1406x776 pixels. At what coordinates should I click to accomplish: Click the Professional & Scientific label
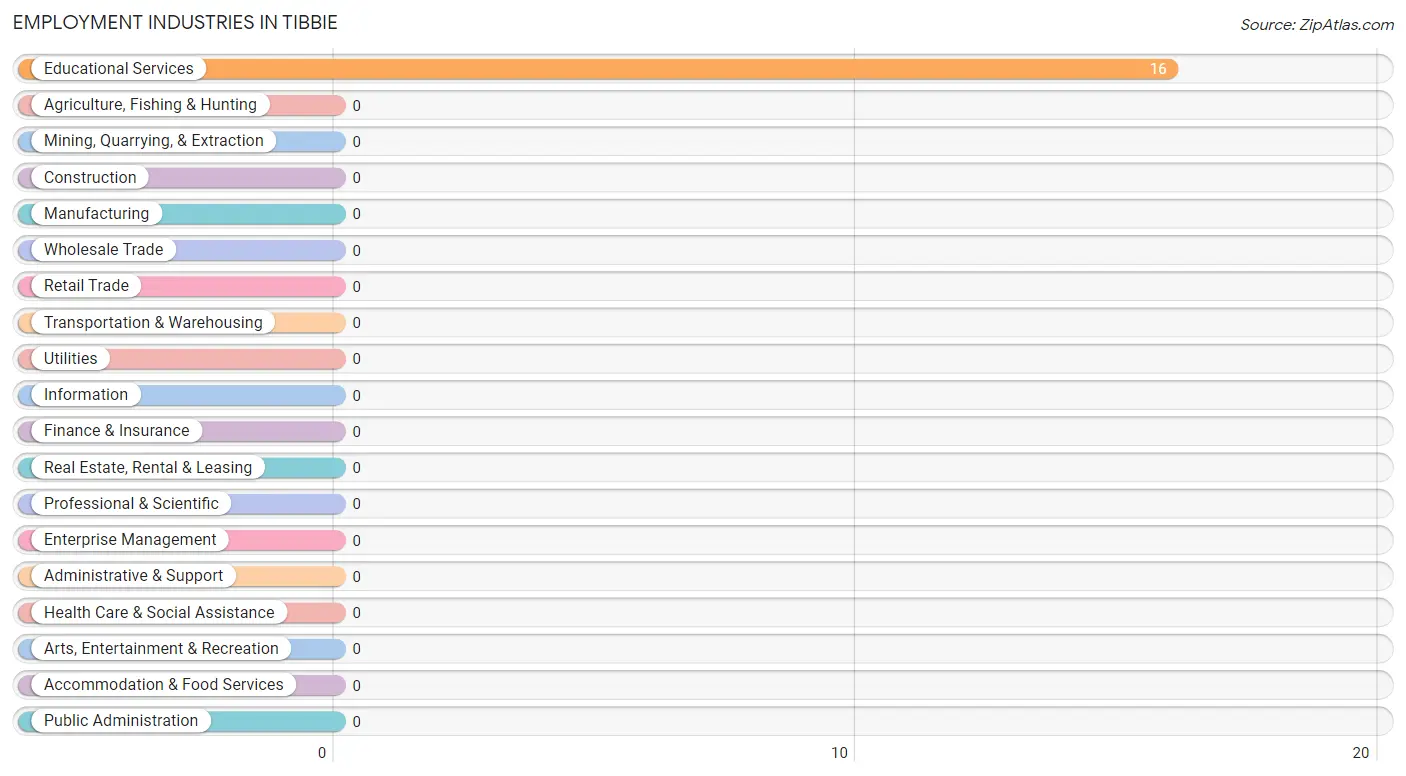pos(131,504)
